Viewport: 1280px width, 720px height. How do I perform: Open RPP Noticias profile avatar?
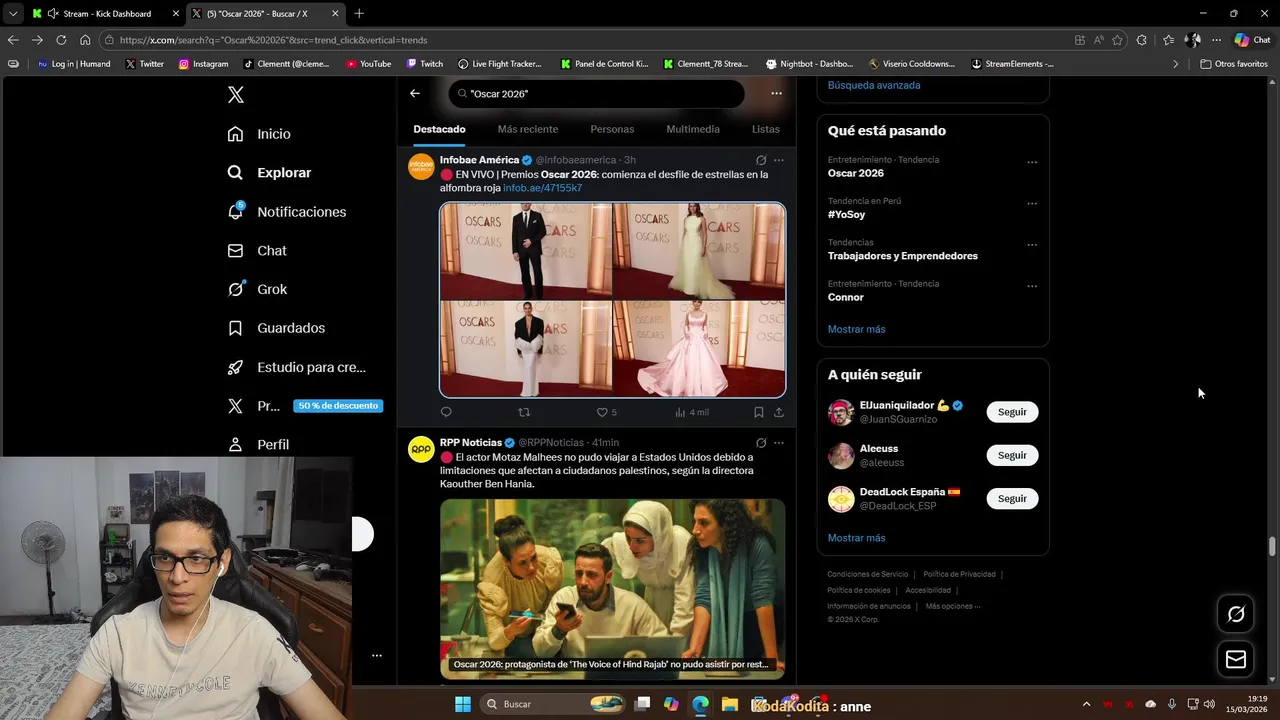(421, 450)
